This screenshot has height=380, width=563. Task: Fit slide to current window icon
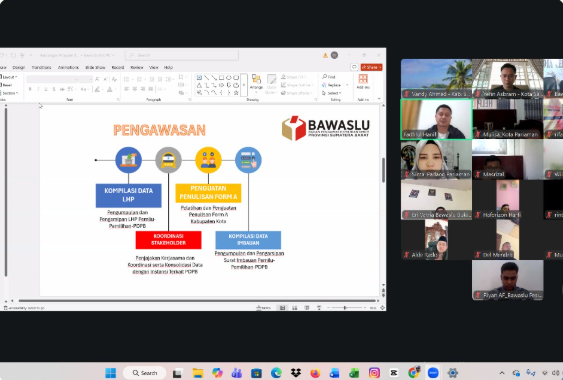coord(382,308)
